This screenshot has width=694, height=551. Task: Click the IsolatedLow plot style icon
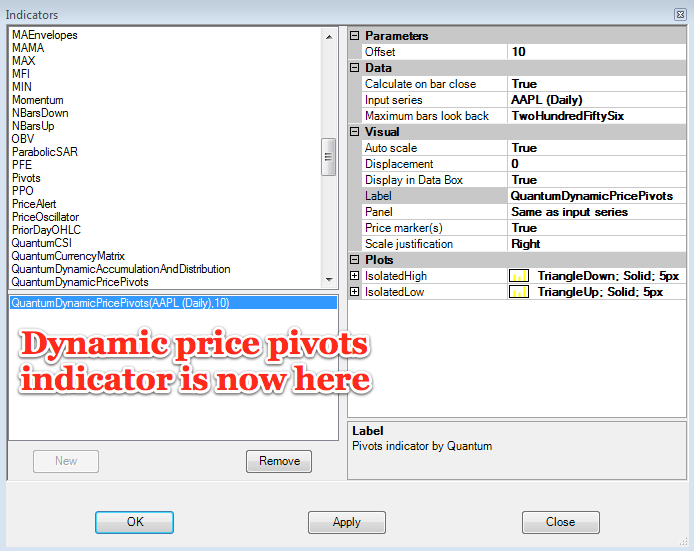point(519,292)
